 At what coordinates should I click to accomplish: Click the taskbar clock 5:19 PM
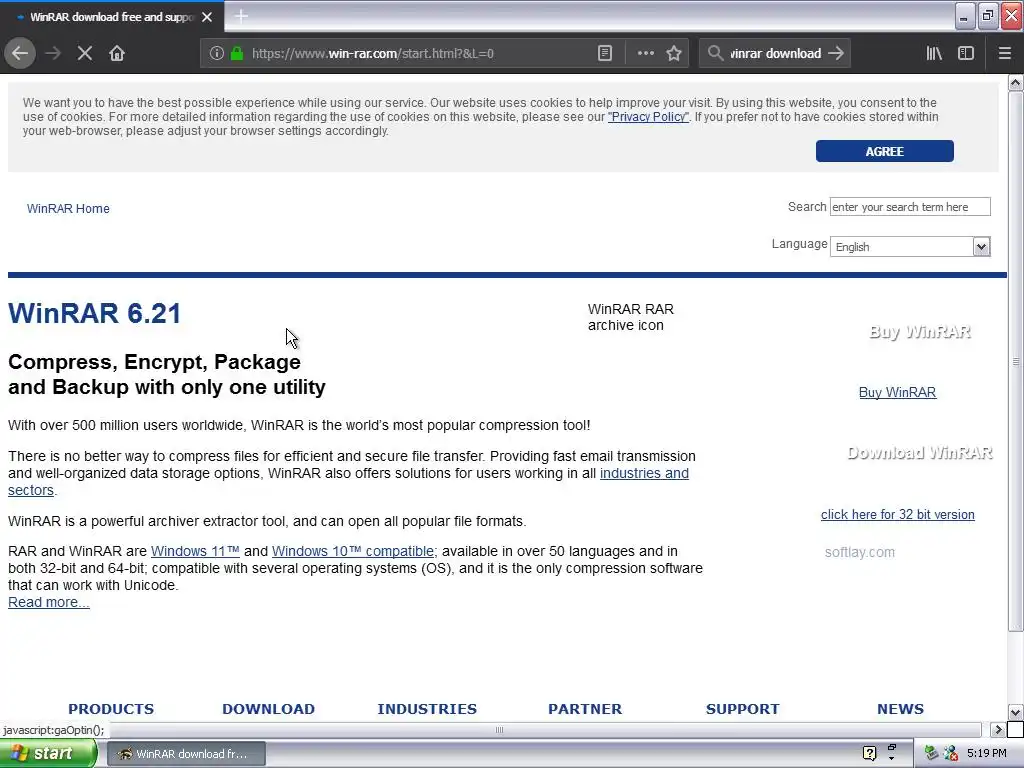pyautogui.click(x=987, y=753)
